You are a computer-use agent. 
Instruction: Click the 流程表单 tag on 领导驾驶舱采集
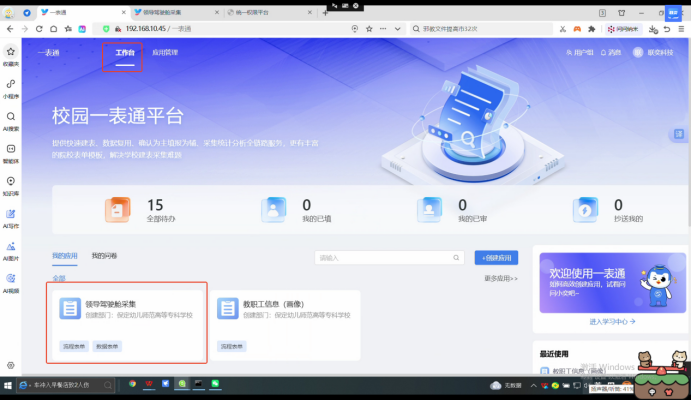(74, 347)
